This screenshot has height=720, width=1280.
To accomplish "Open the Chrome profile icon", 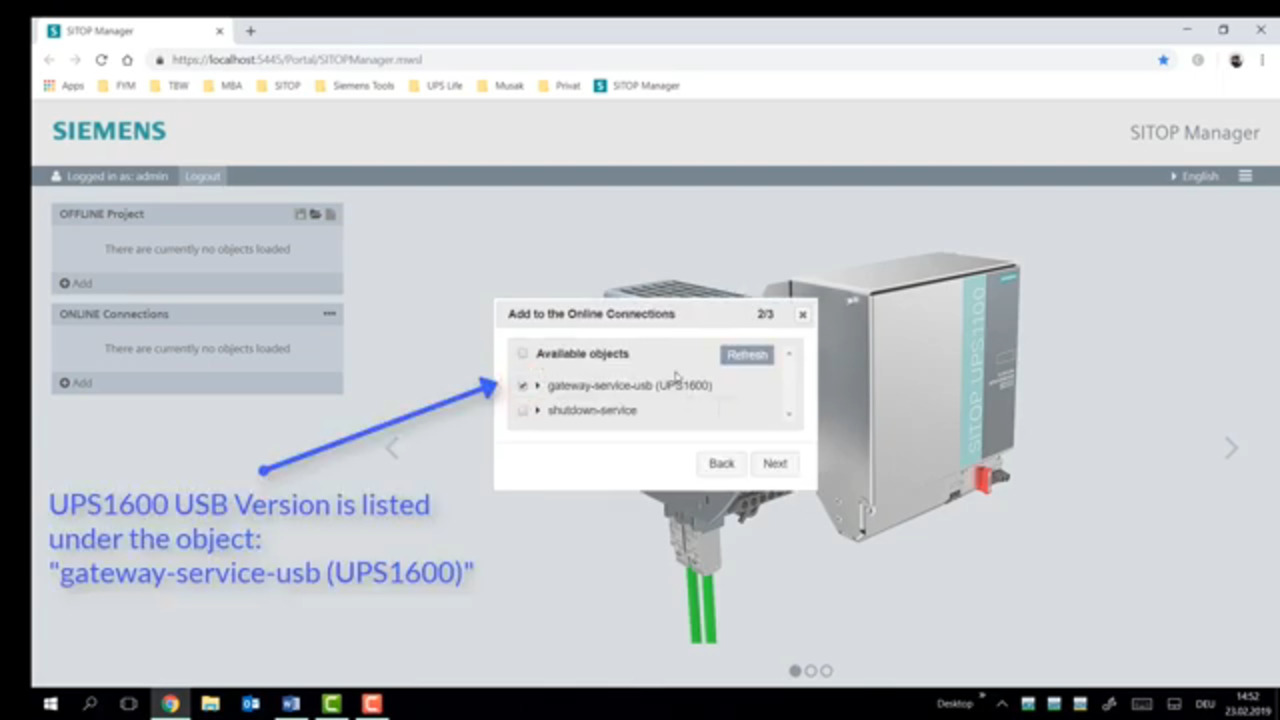I will [1236, 60].
